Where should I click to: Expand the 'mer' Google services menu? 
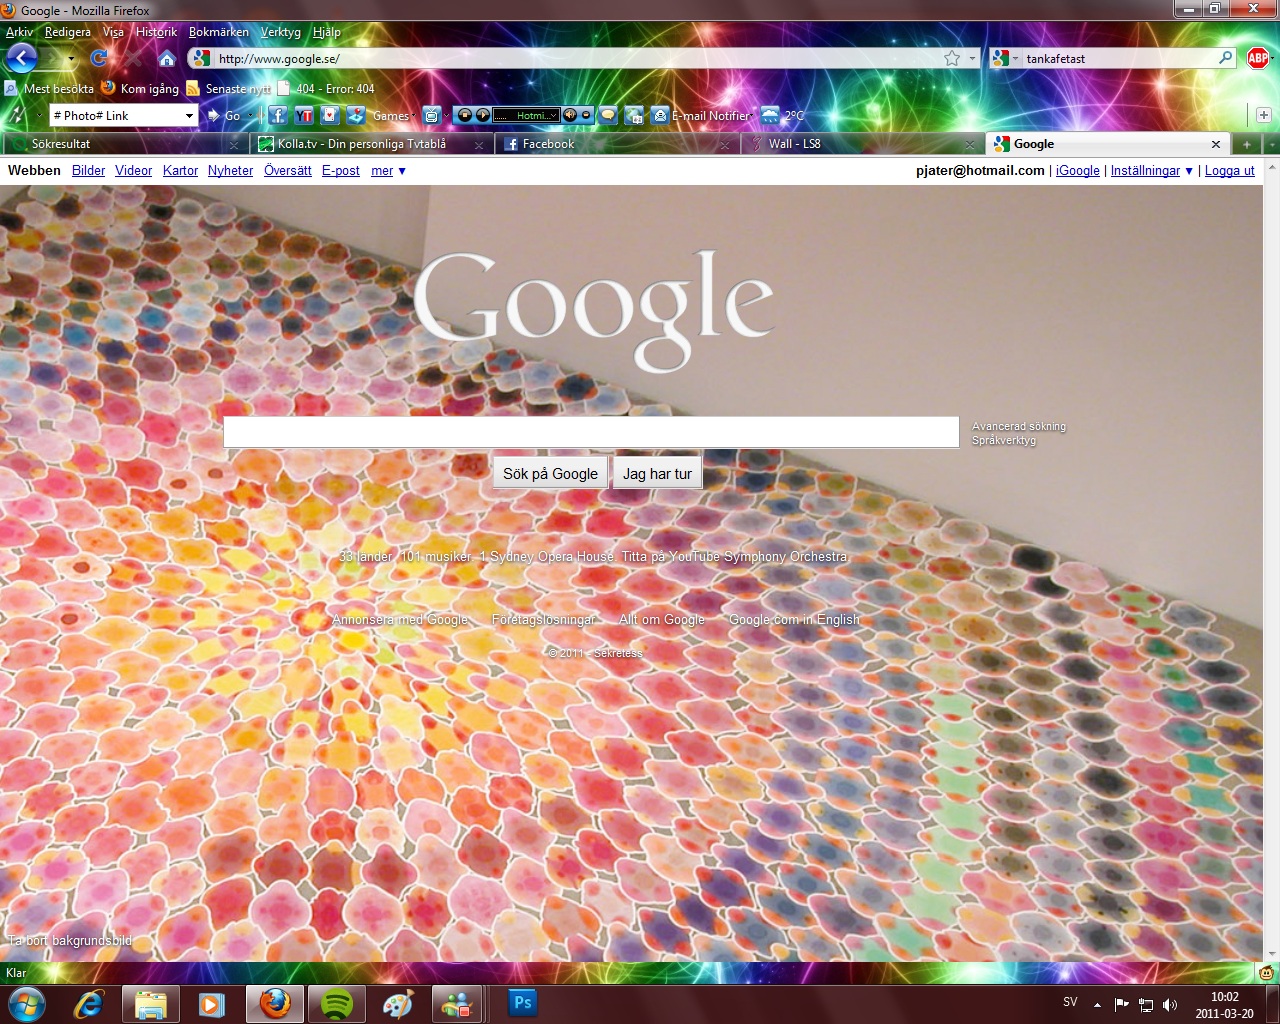pos(388,171)
